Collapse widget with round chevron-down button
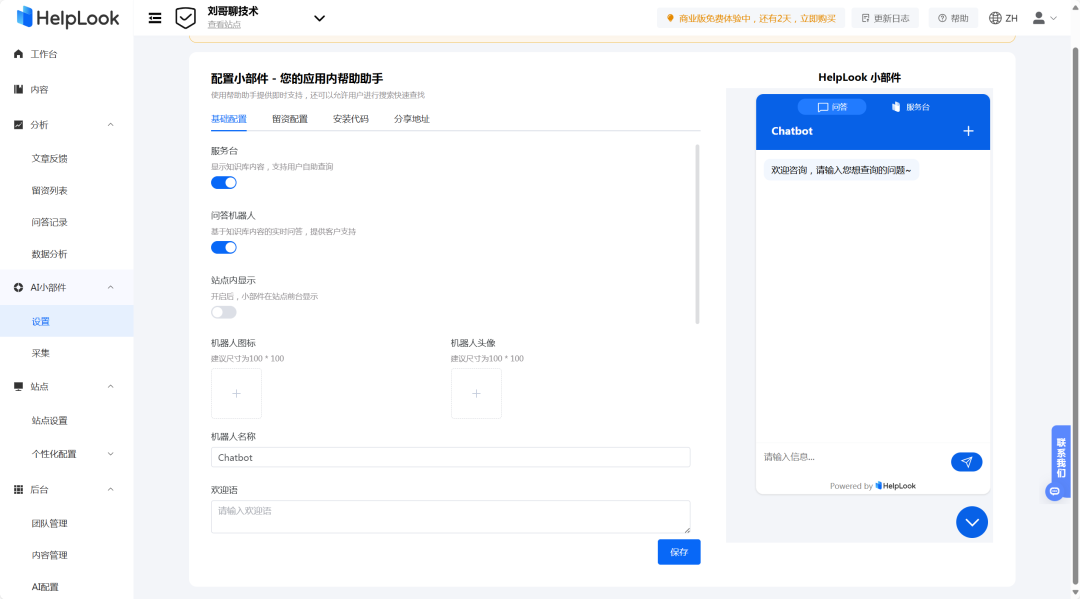The height and width of the screenshot is (599, 1080). [x=972, y=523]
